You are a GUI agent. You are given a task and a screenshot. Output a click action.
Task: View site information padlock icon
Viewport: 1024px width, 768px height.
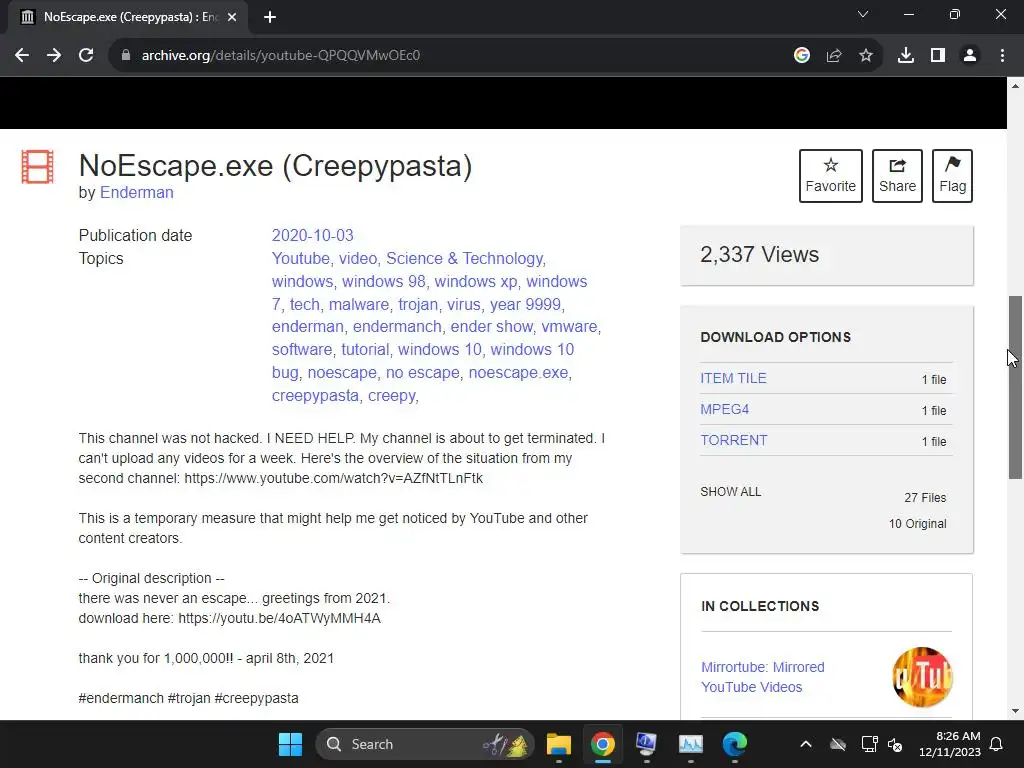125,56
